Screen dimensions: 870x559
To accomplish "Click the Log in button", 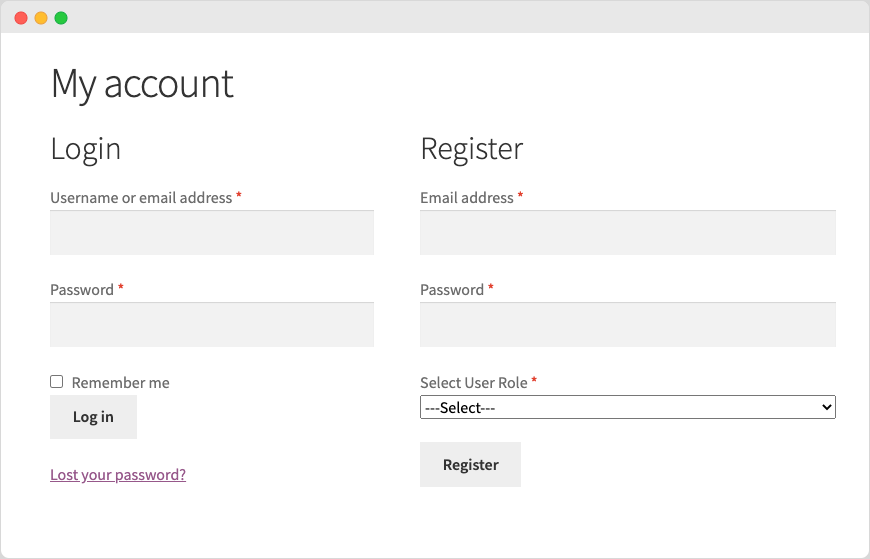I will (x=93, y=417).
